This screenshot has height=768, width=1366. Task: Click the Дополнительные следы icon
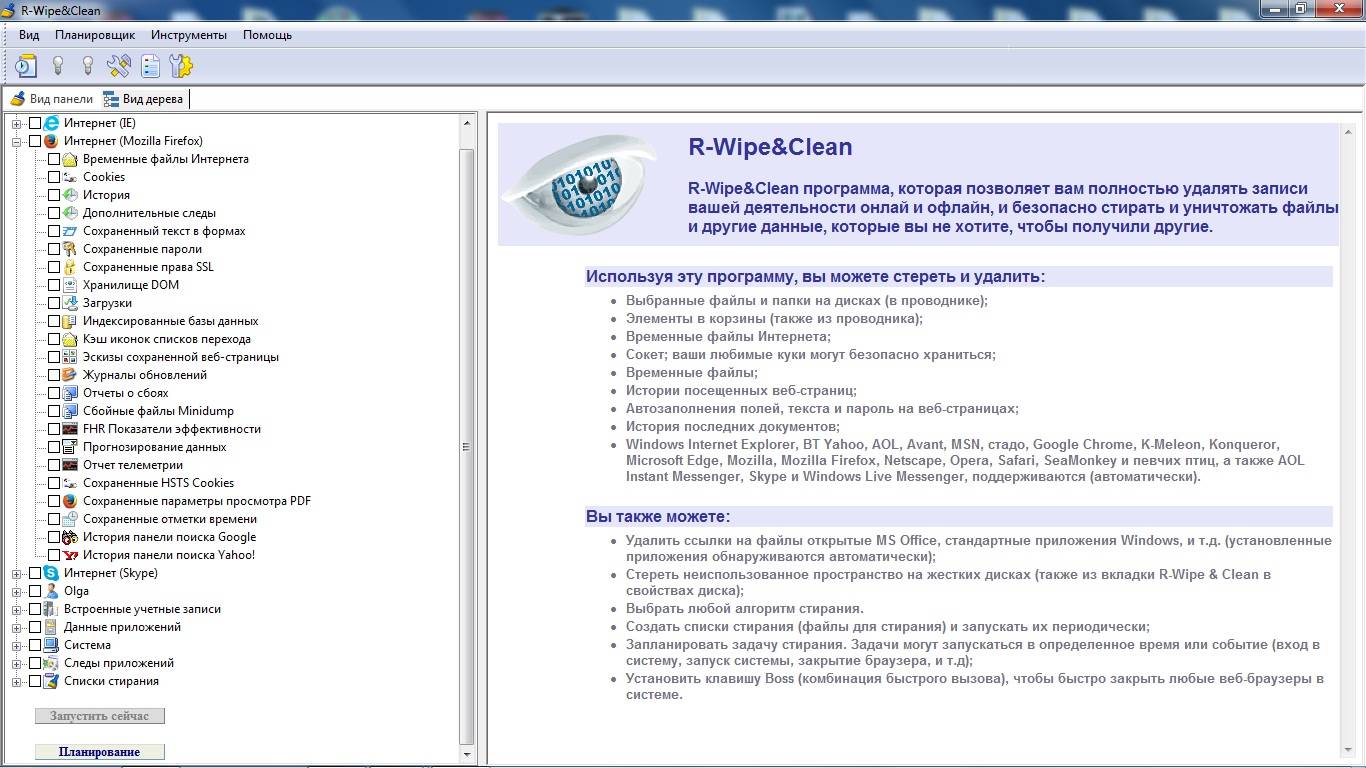[x=70, y=213]
